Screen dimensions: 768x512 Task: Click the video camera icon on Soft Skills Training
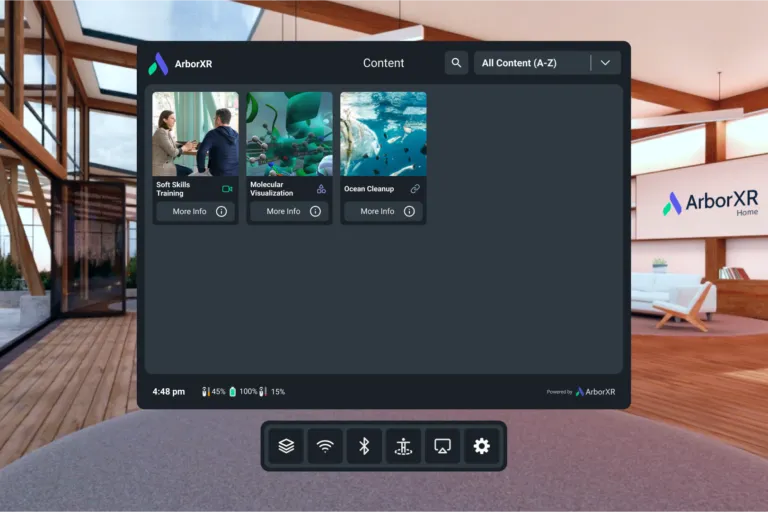click(227, 189)
